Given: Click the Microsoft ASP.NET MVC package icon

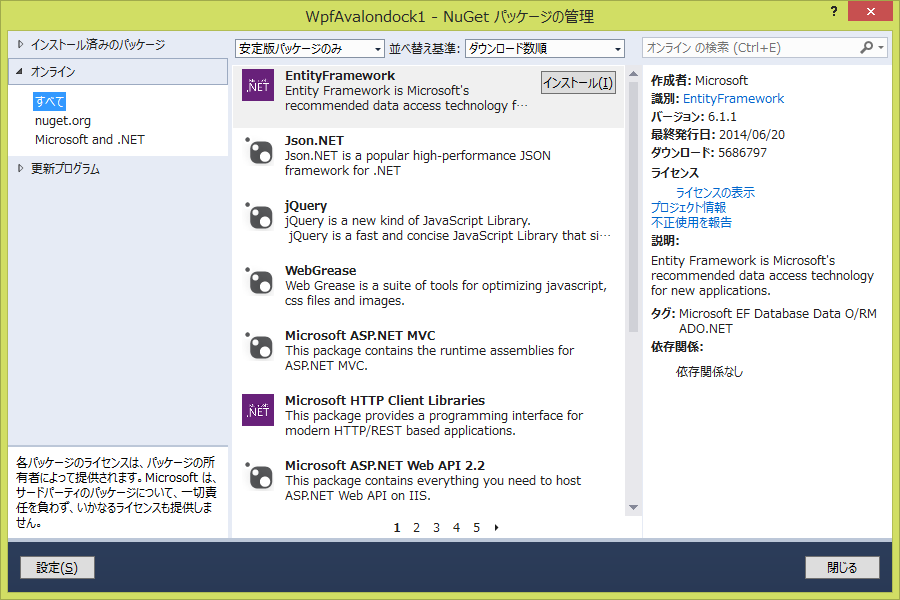Looking at the screenshot, I should (x=259, y=346).
